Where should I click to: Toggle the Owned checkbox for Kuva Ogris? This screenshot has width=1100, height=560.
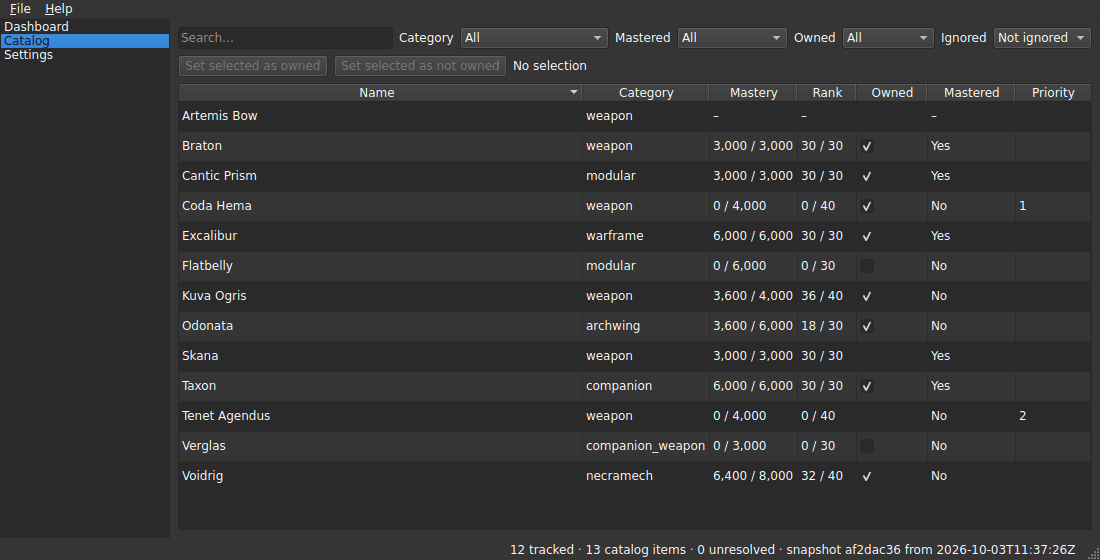[867, 296]
